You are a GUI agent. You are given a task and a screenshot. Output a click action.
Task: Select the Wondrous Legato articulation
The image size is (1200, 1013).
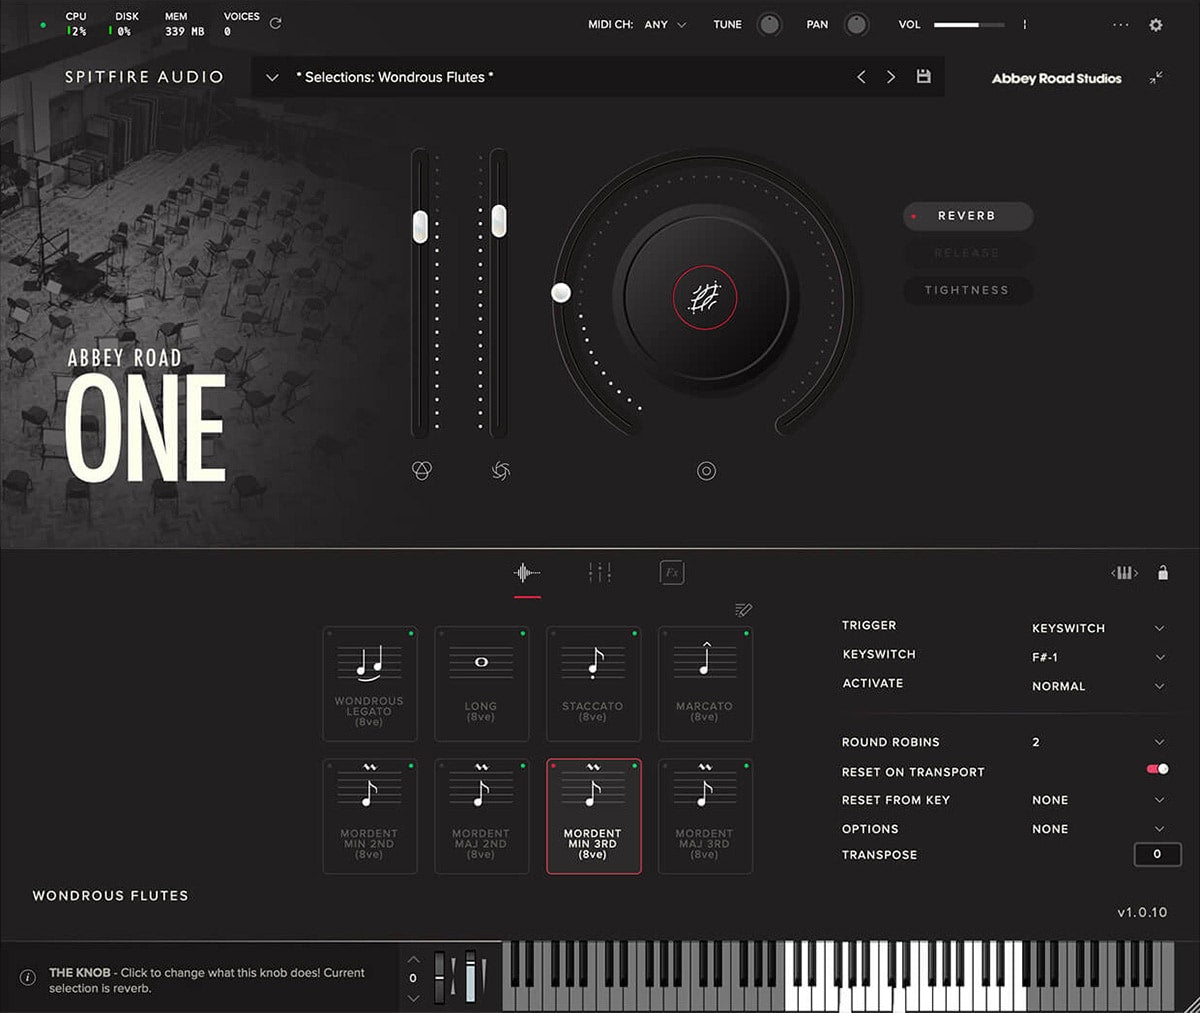[x=369, y=684]
